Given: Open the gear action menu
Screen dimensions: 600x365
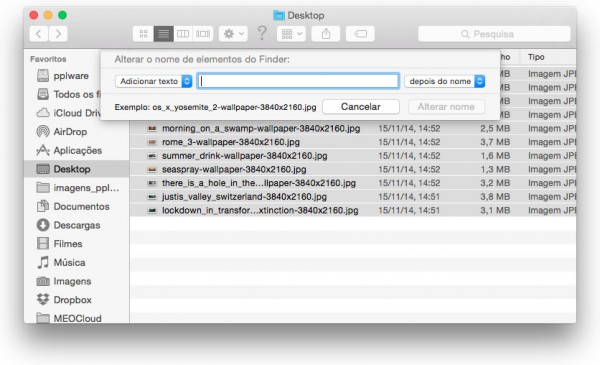Looking at the screenshot, I should click(233, 34).
